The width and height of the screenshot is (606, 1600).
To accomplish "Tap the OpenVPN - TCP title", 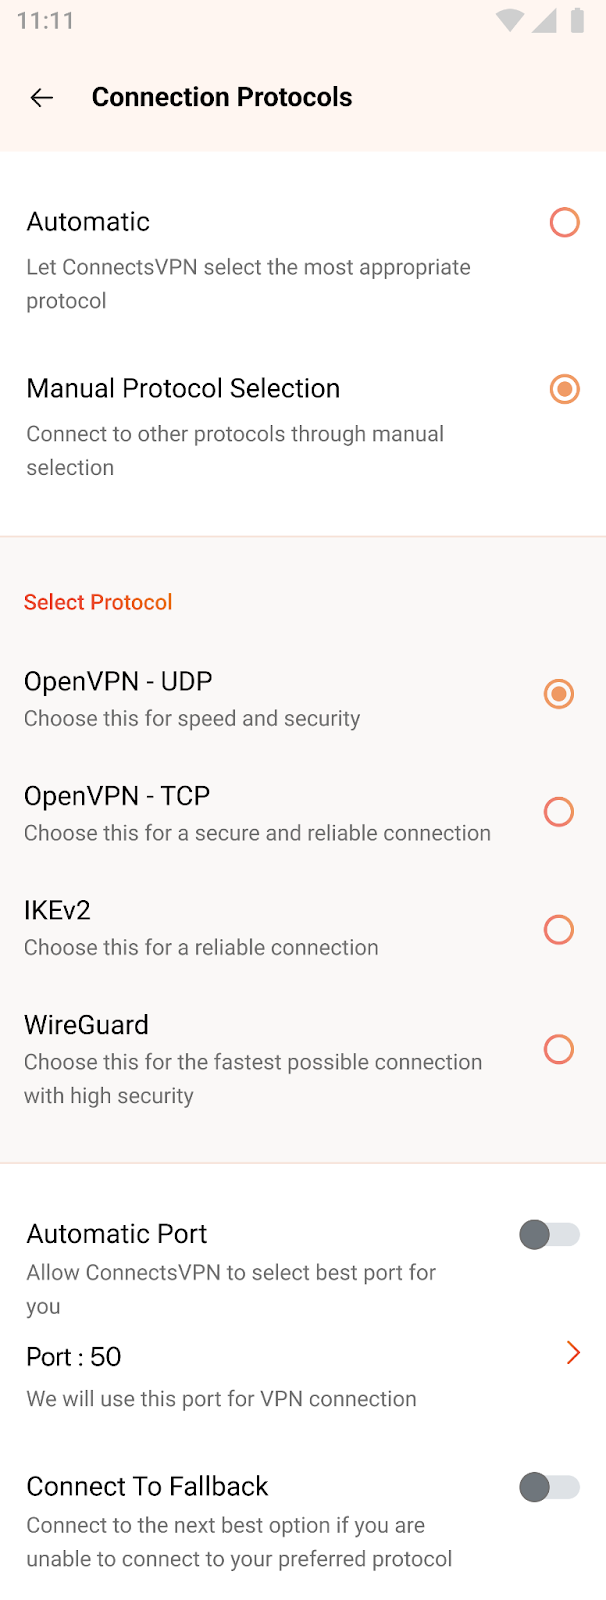I will click(117, 796).
